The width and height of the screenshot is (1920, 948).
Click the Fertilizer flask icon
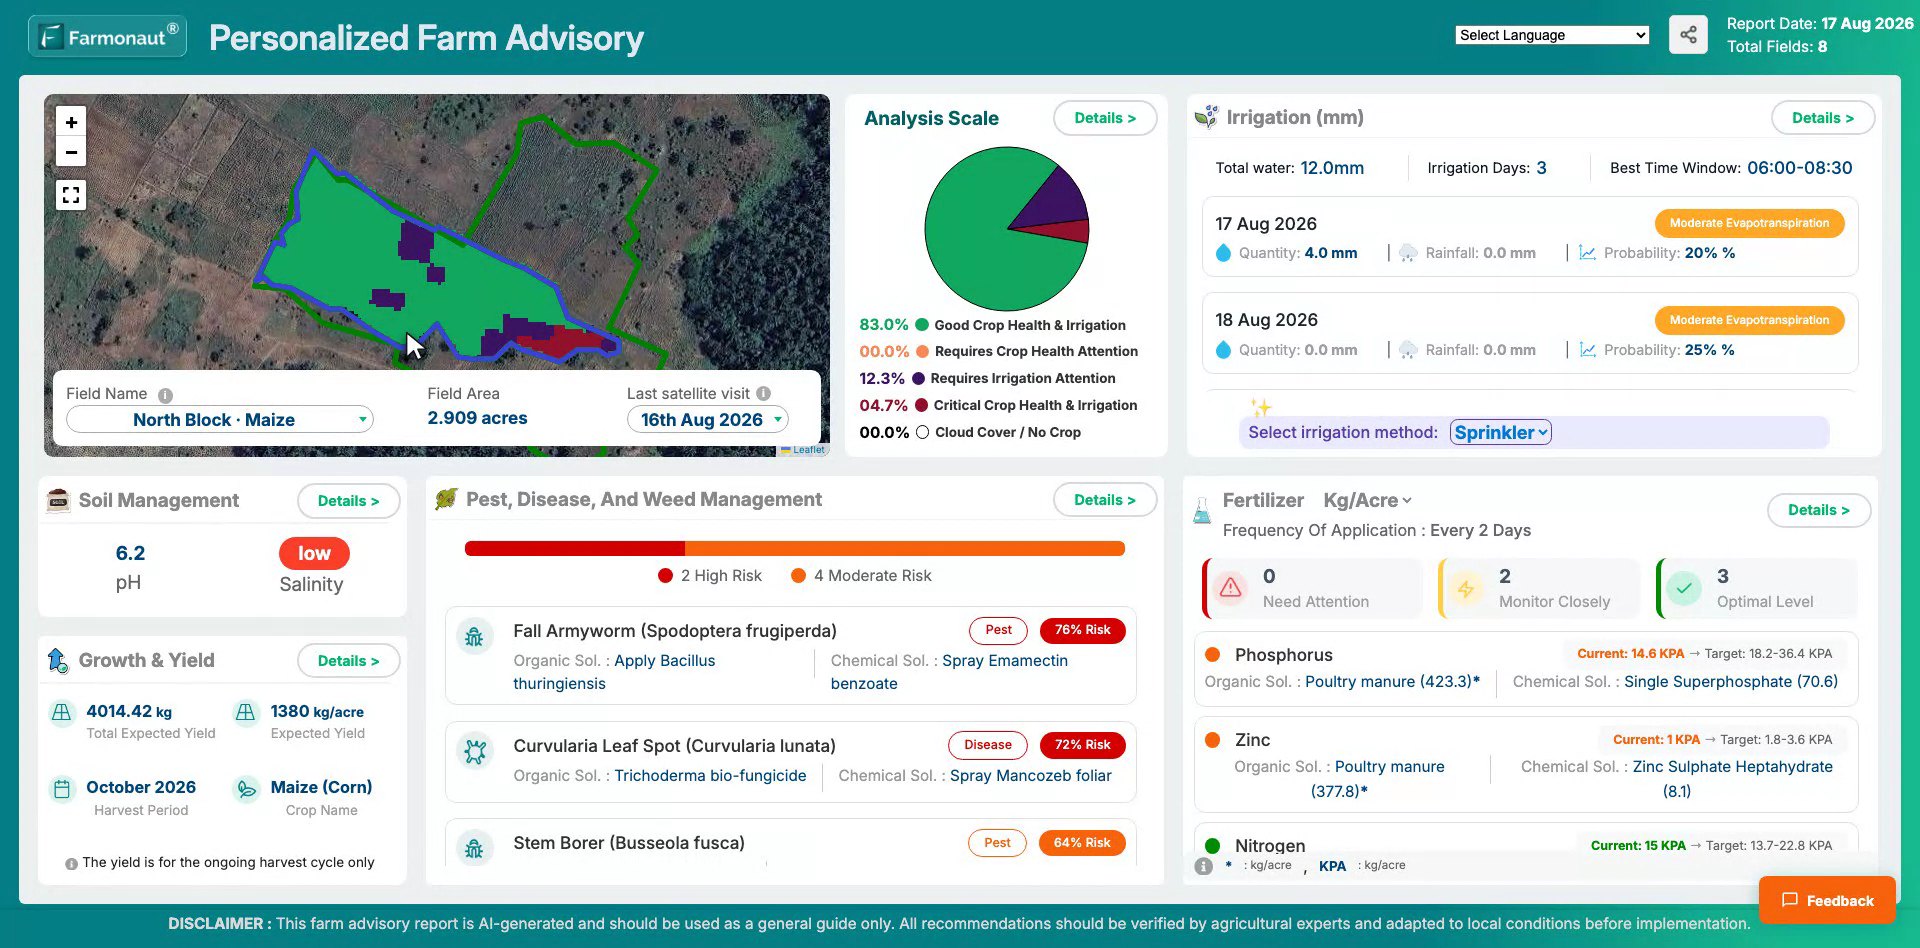click(x=1202, y=511)
